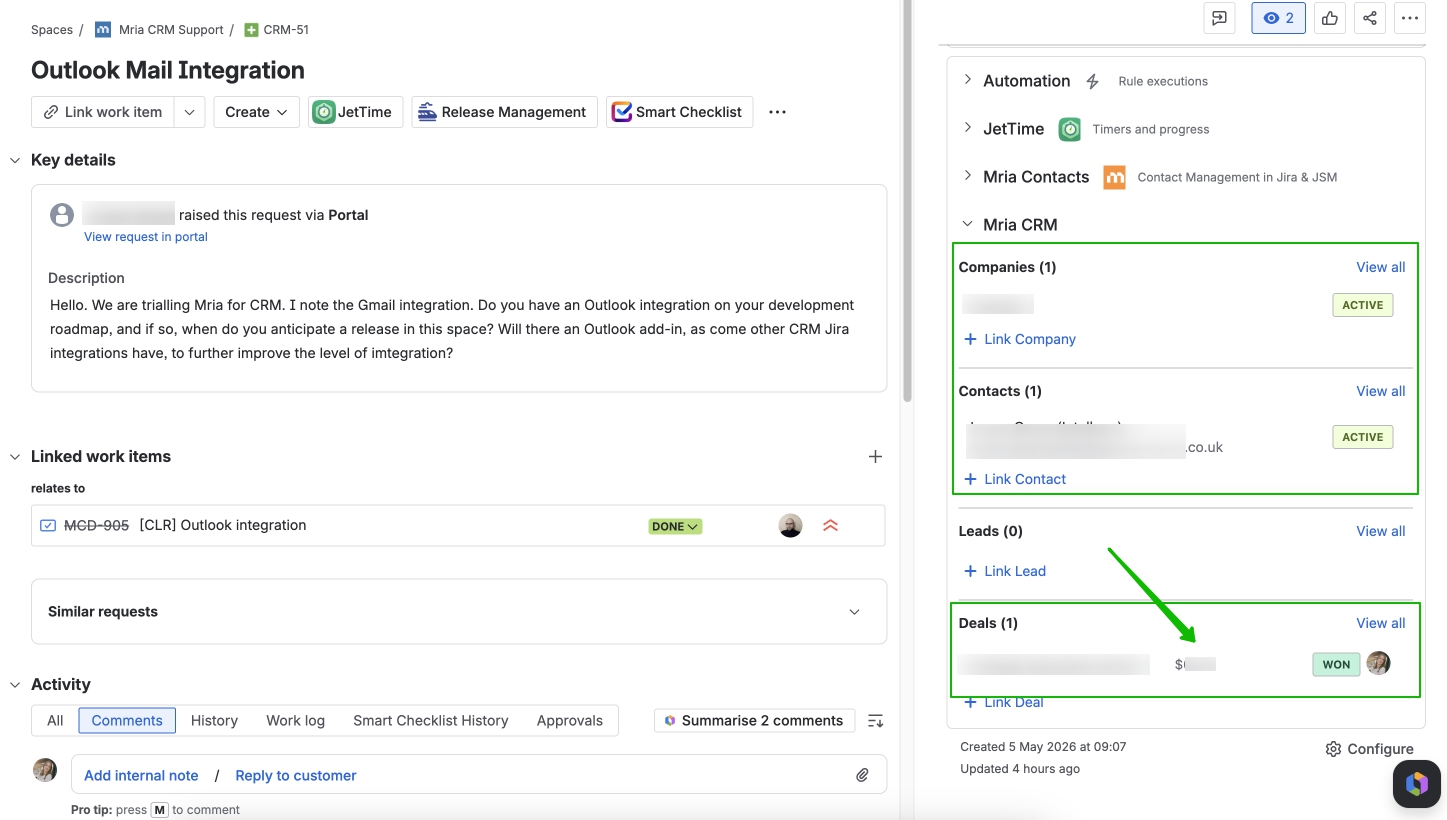Viewport: 1447px width, 820px height.
Task: Click the Release Management ship icon
Action: (x=427, y=112)
